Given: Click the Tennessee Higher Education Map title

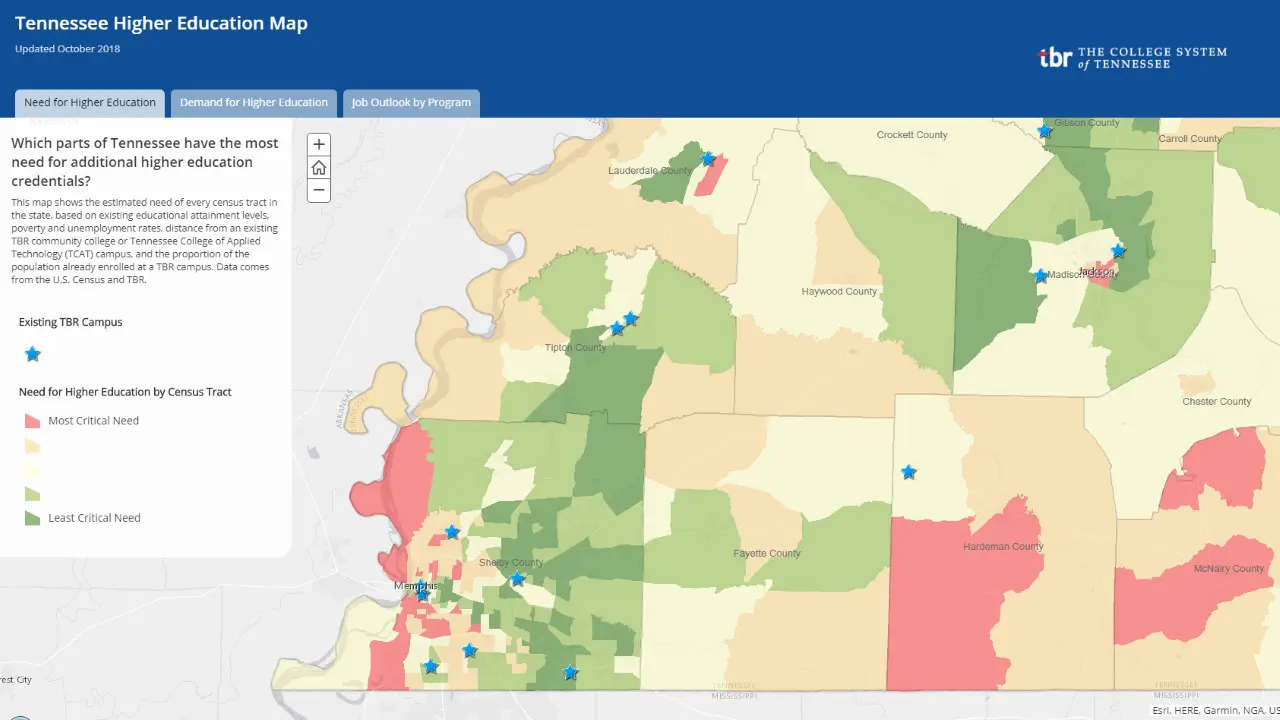Looking at the screenshot, I should point(161,23).
